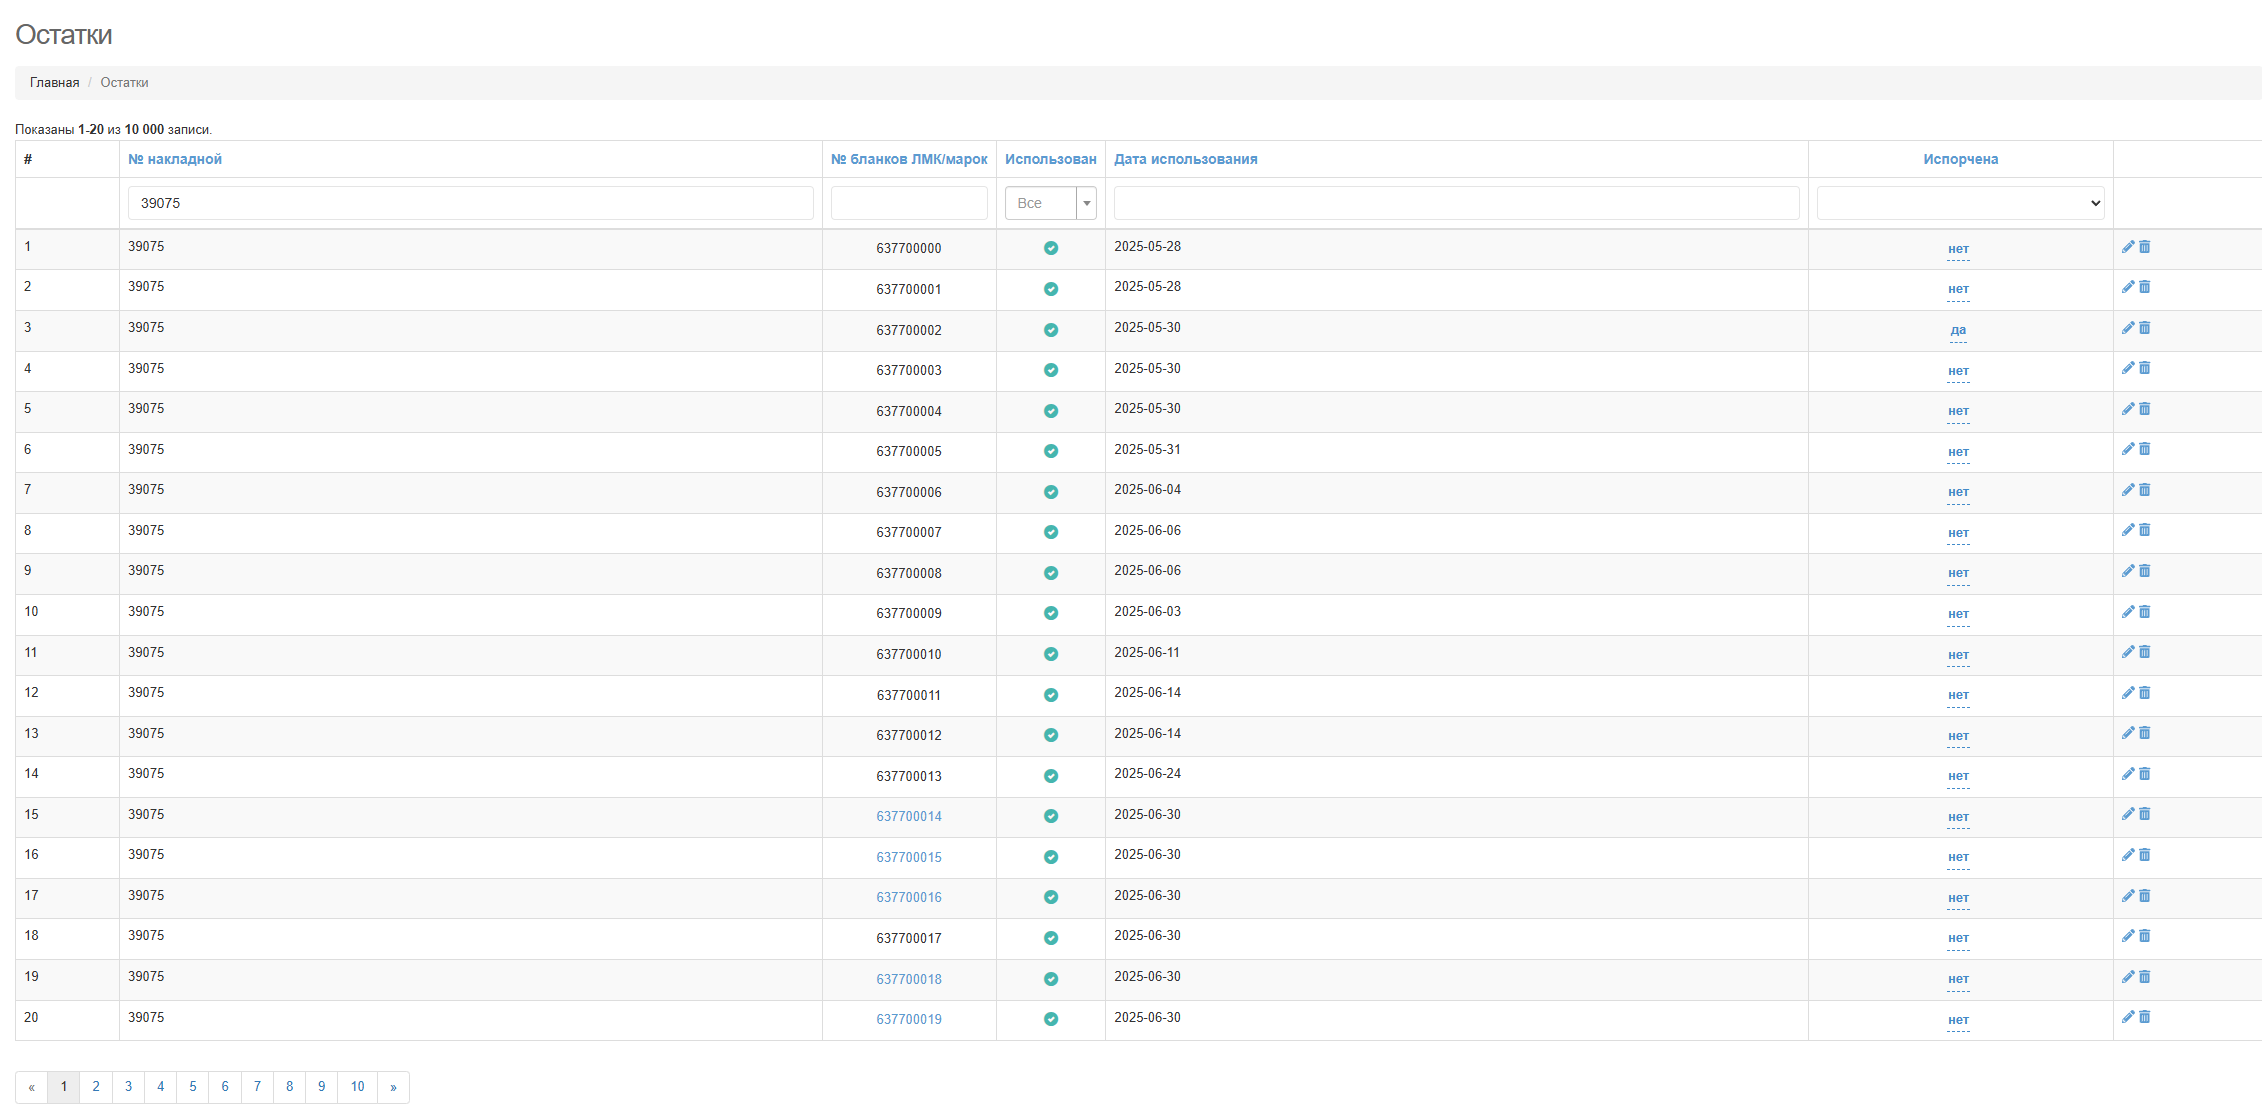The height and width of the screenshot is (1117, 2262).
Task: Open the blank number link 637700016
Action: pos(908,897)
